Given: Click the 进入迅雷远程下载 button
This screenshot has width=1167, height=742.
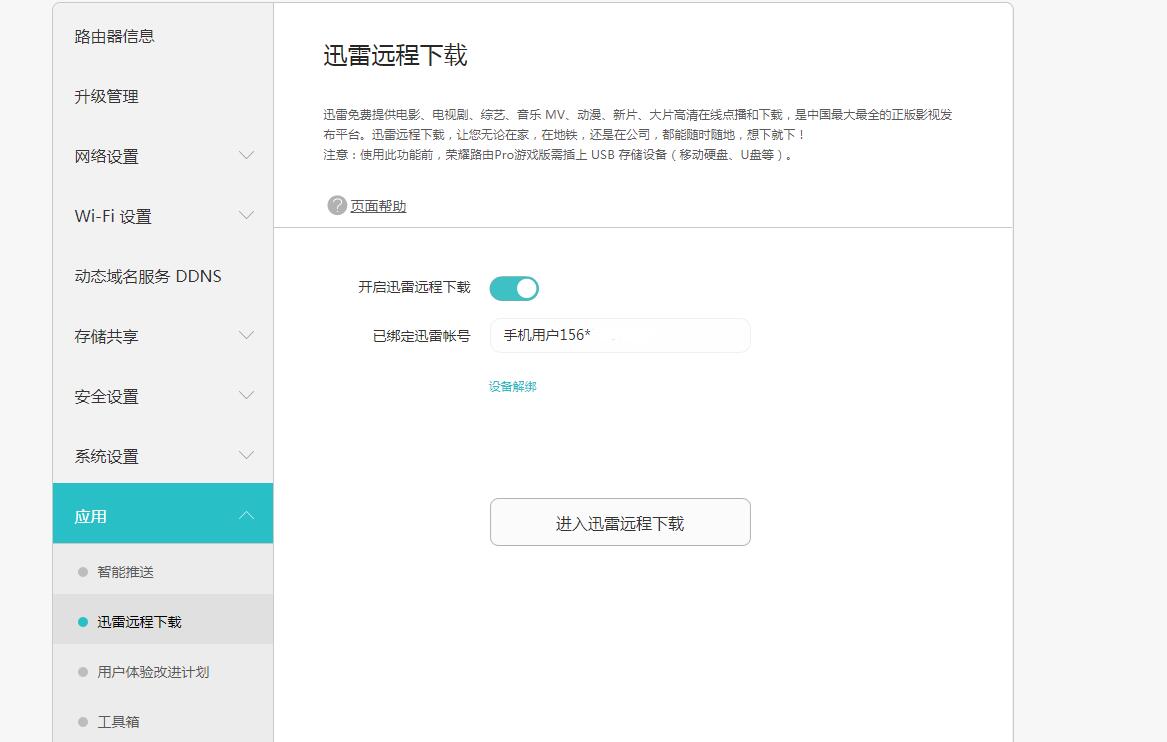Looking at the screenshot, I should coord(620,522).
